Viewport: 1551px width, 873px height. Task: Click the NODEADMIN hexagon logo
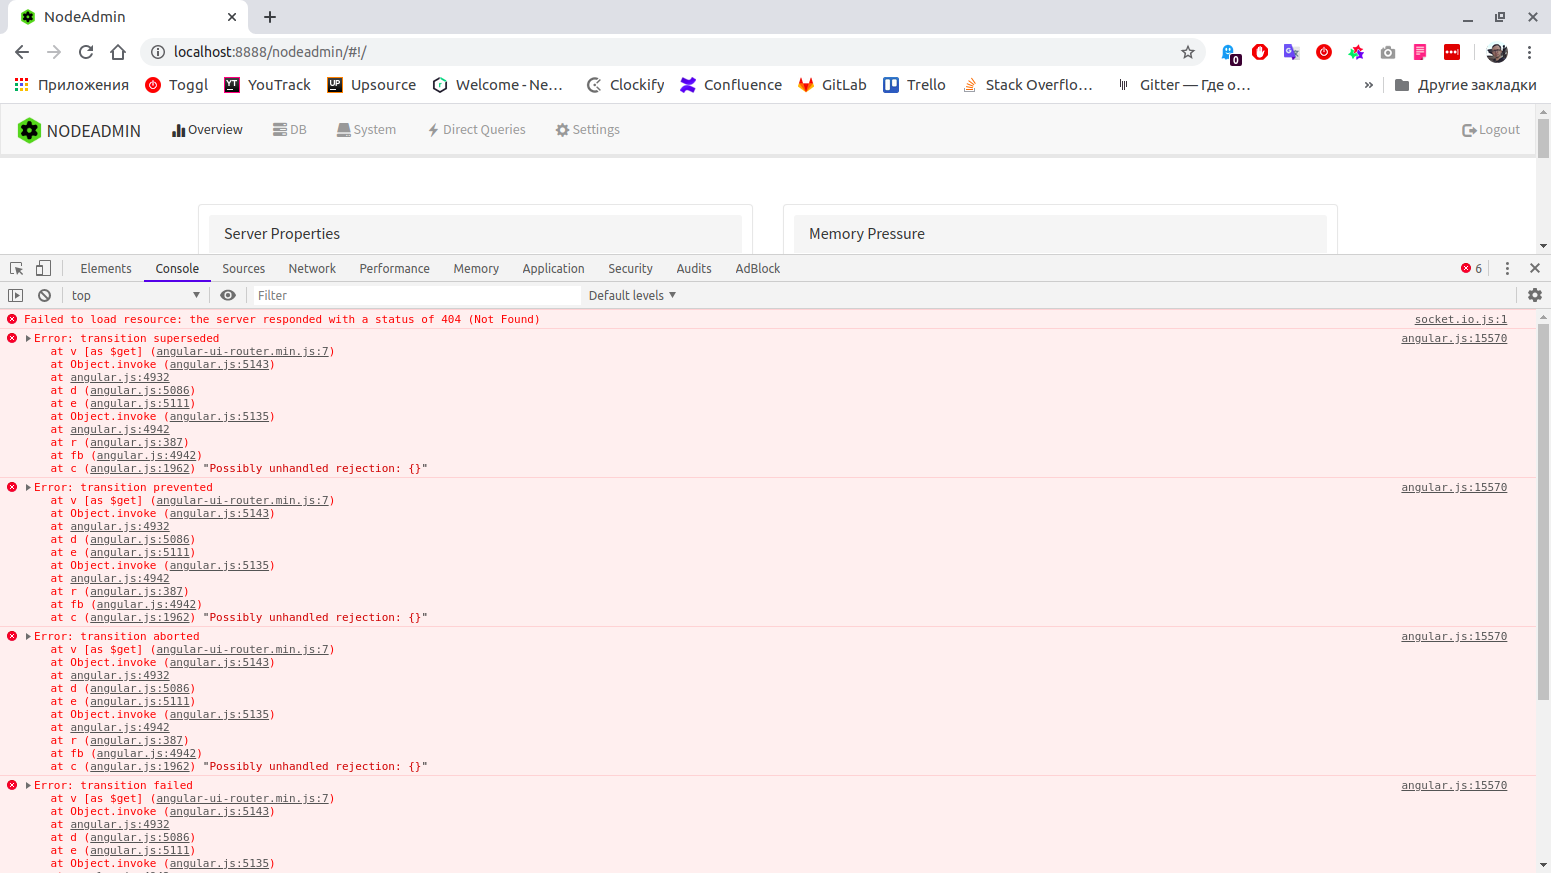29,129
